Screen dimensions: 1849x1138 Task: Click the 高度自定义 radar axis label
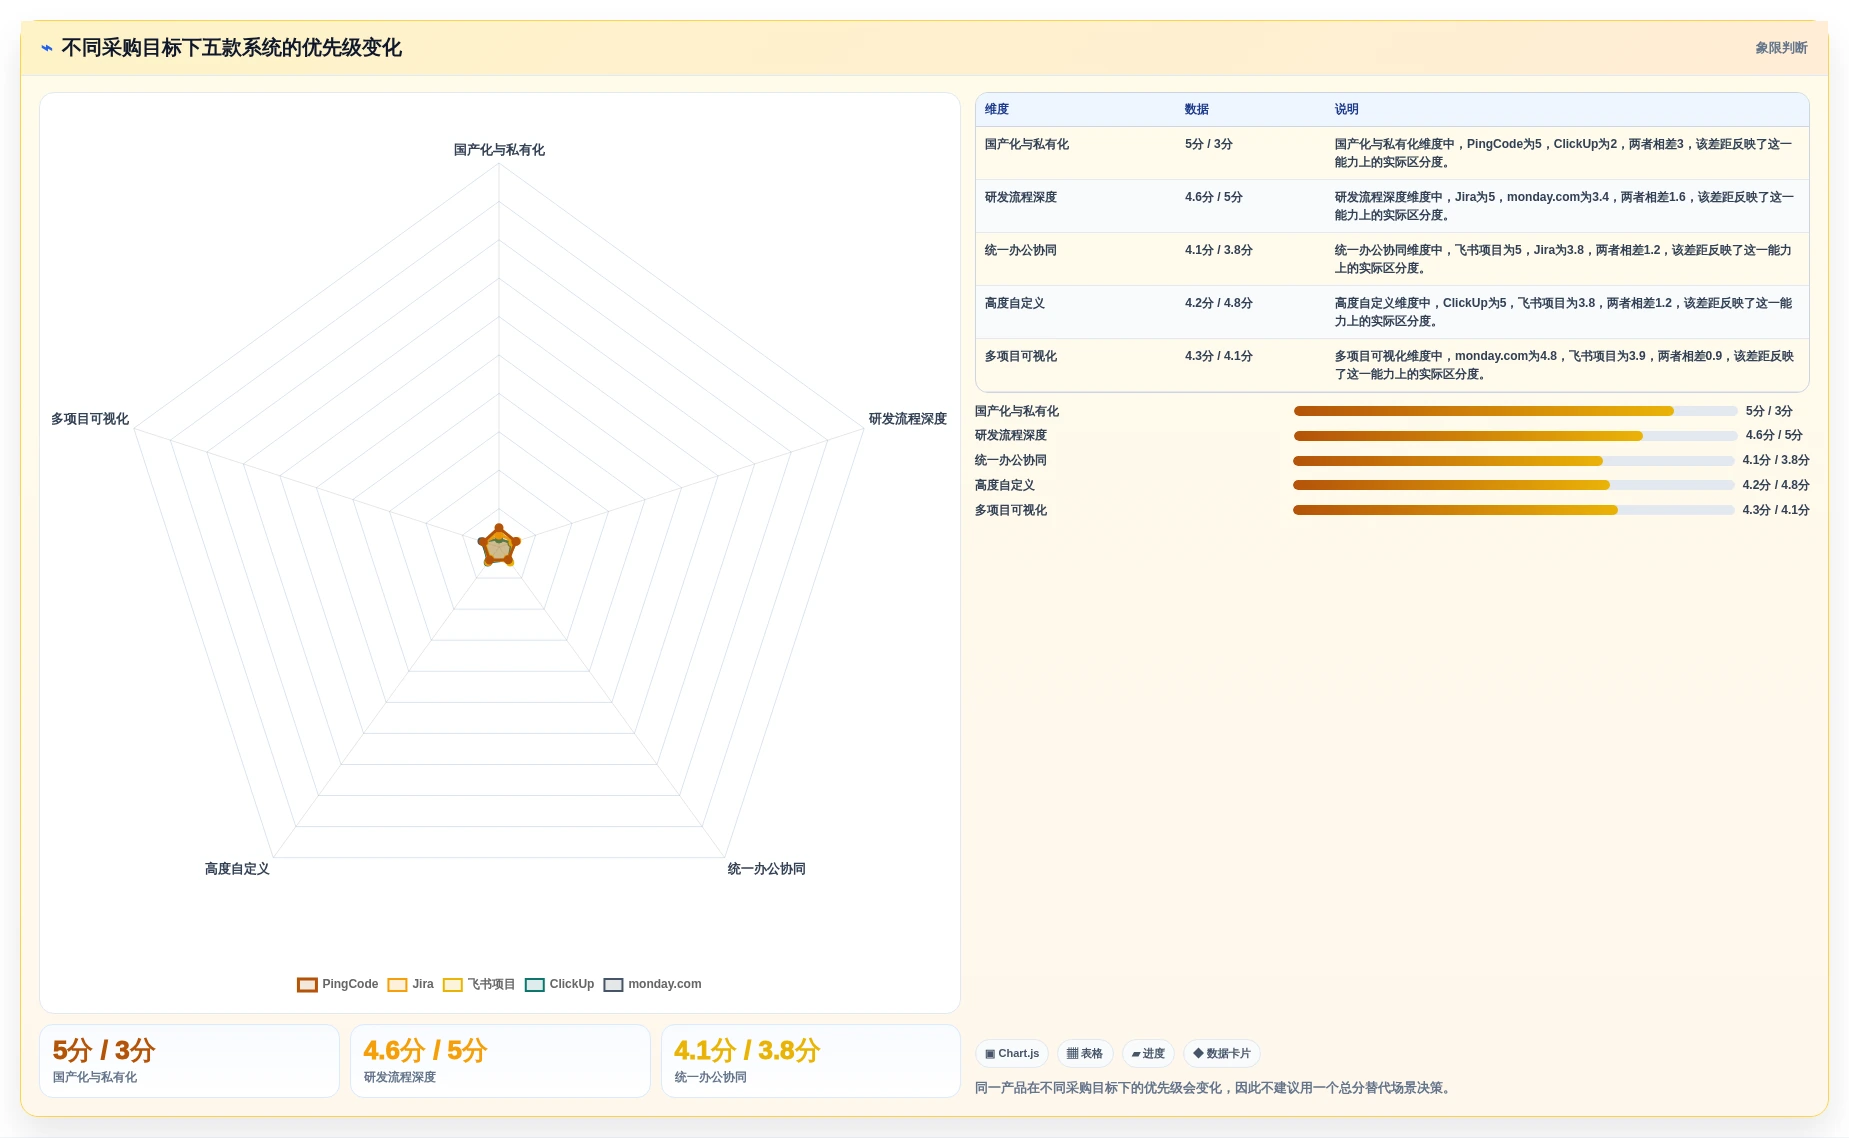click(x=237, y=869)
